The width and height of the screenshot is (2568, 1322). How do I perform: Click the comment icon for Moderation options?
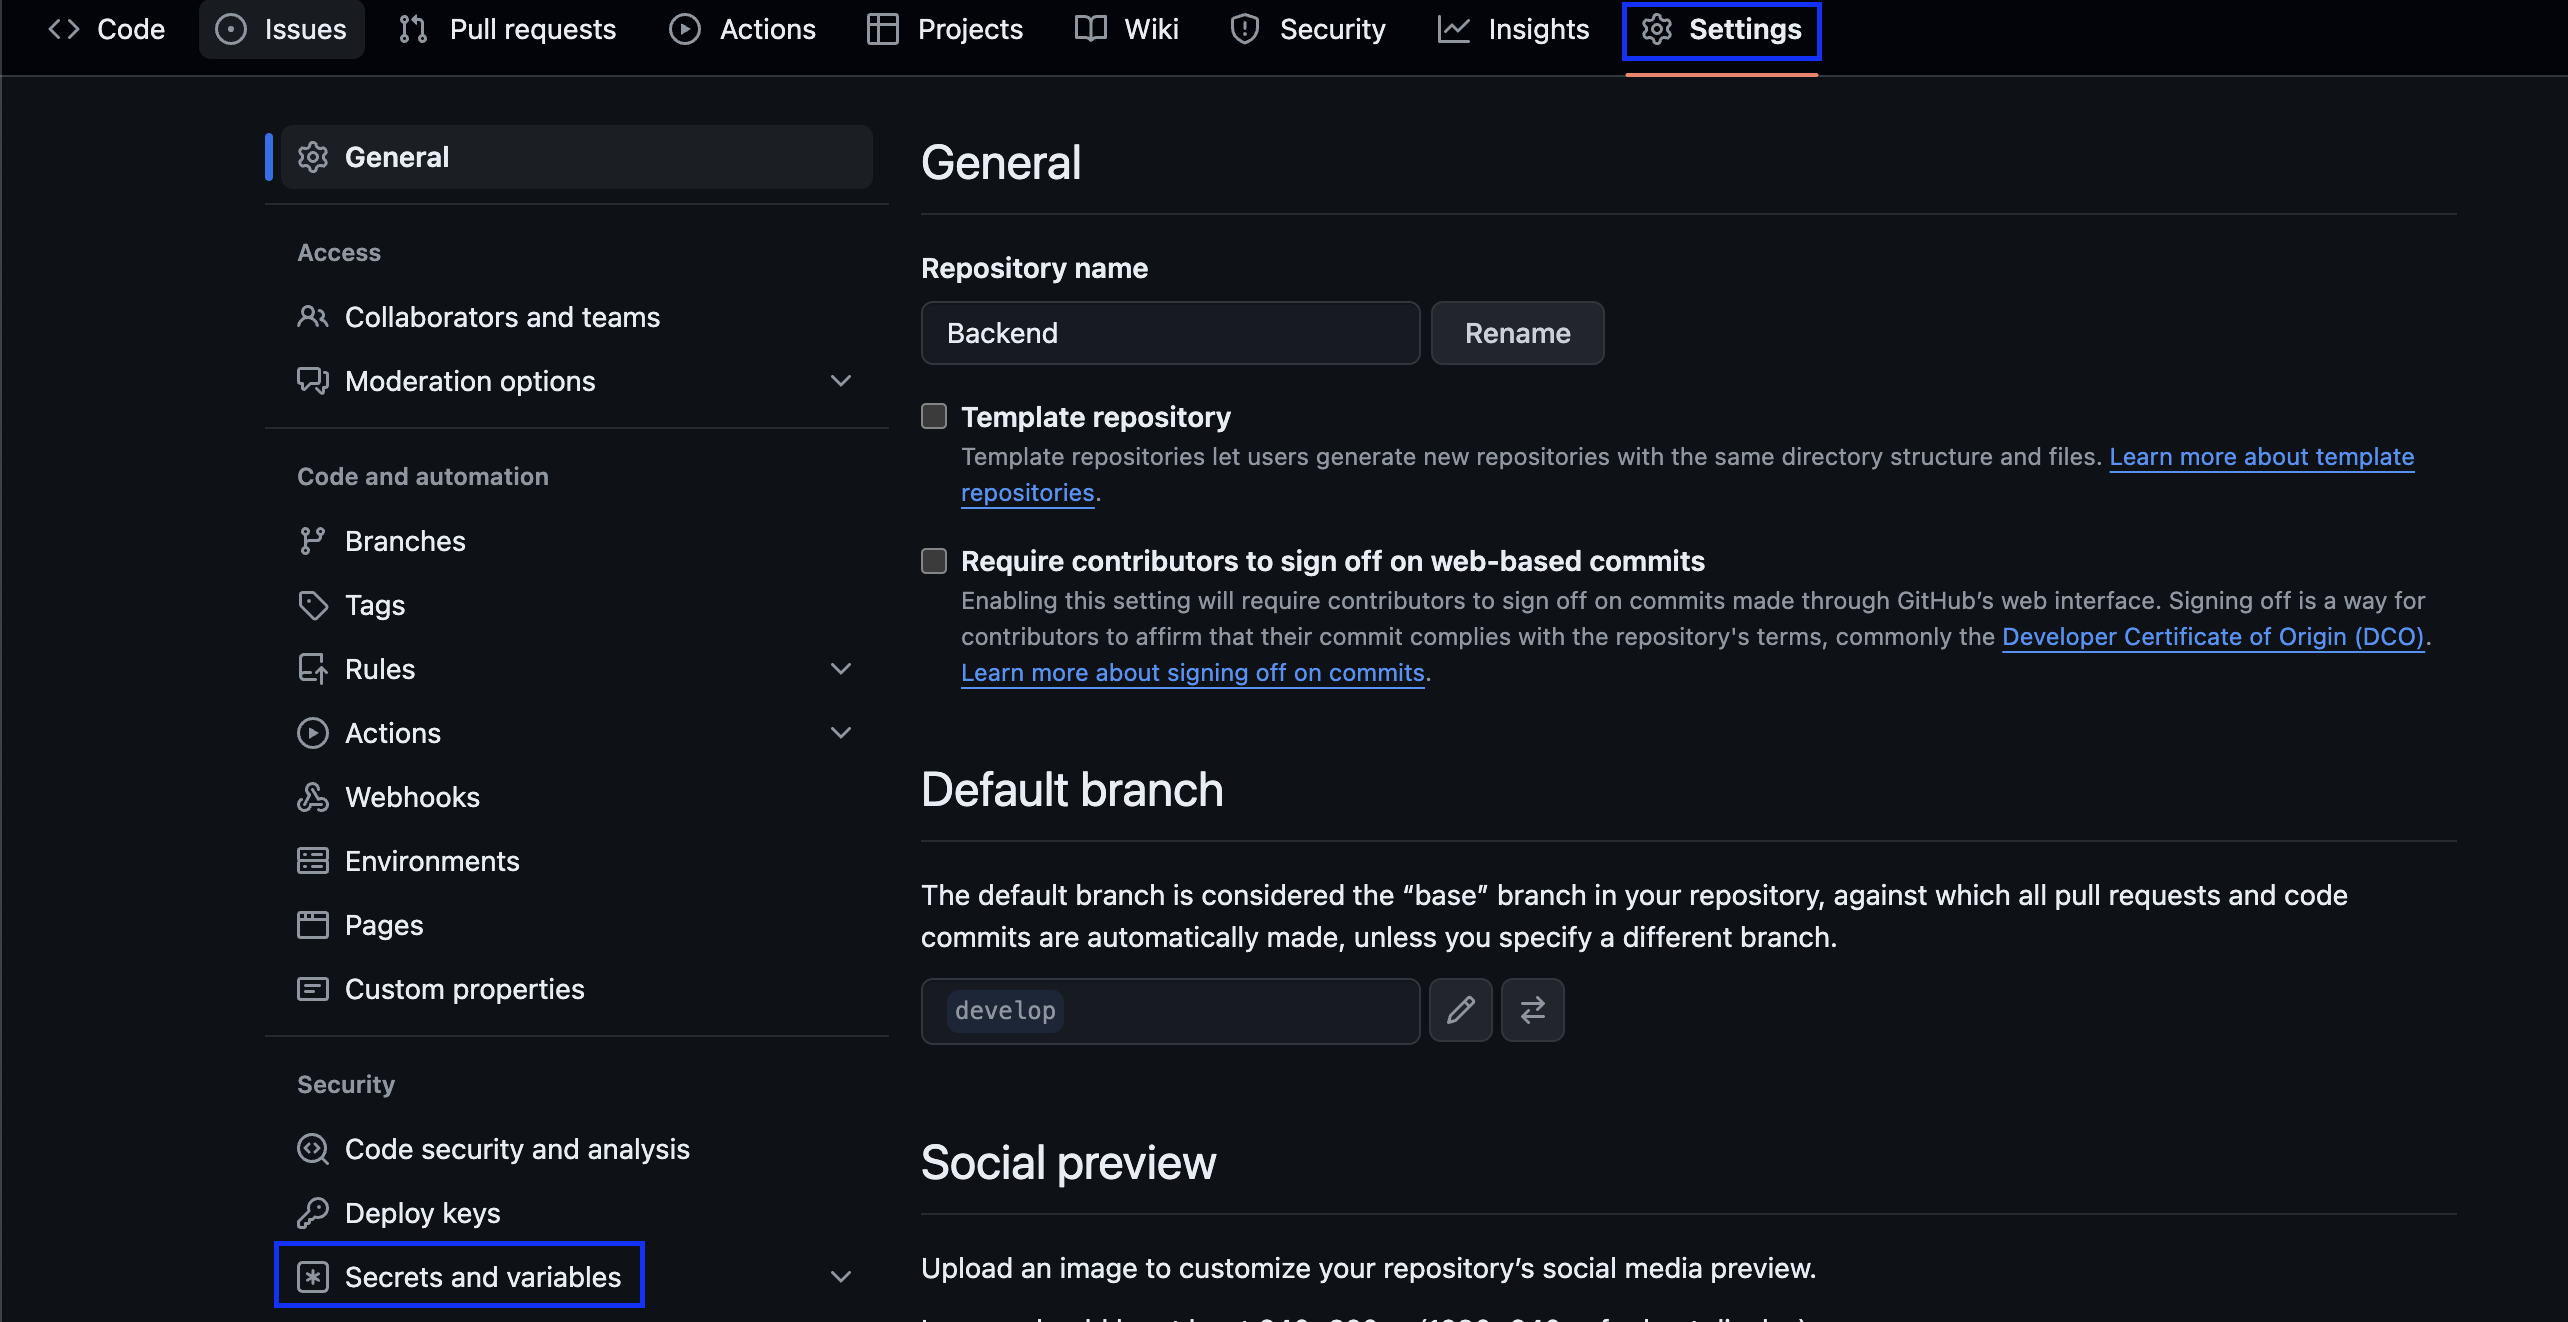point(313,381)
